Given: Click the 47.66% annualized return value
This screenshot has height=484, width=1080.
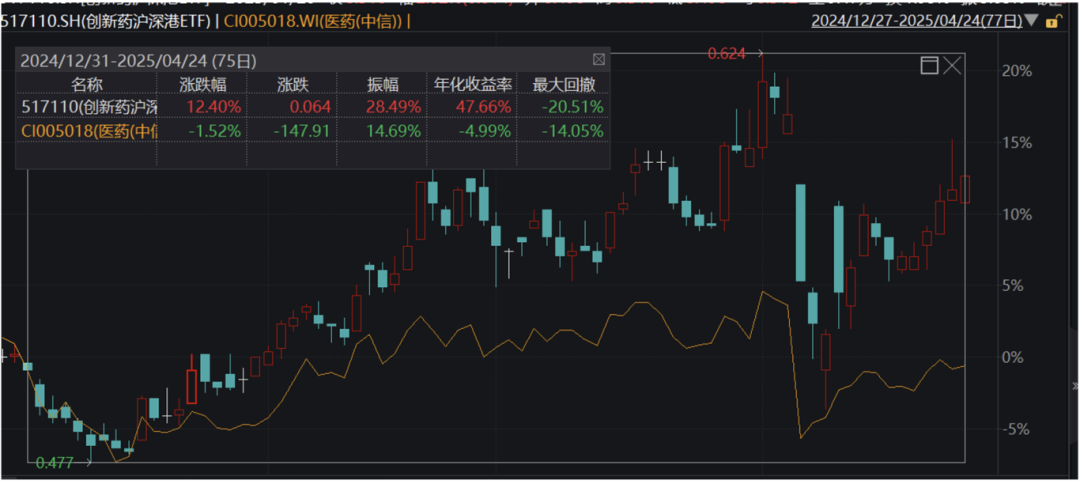Looking at the screenshot, I should coord(485,107).
